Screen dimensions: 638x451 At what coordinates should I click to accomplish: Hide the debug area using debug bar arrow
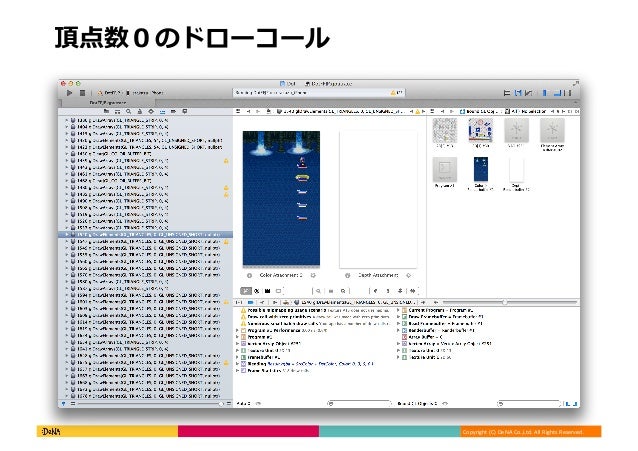(239, 302)
